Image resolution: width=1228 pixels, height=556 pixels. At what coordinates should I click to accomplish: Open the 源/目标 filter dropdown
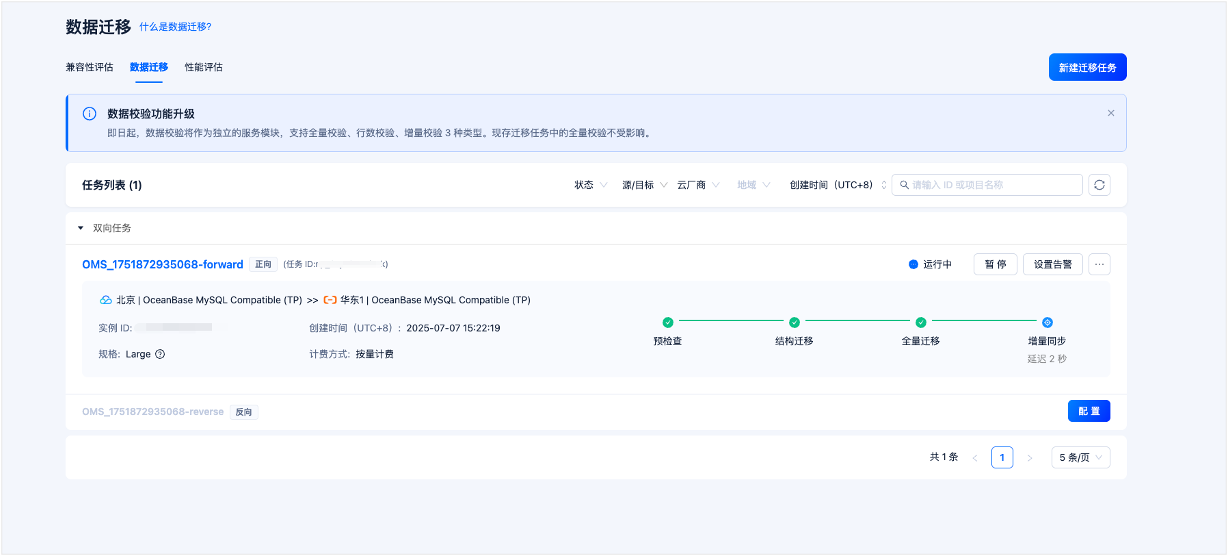click(644, 185)
